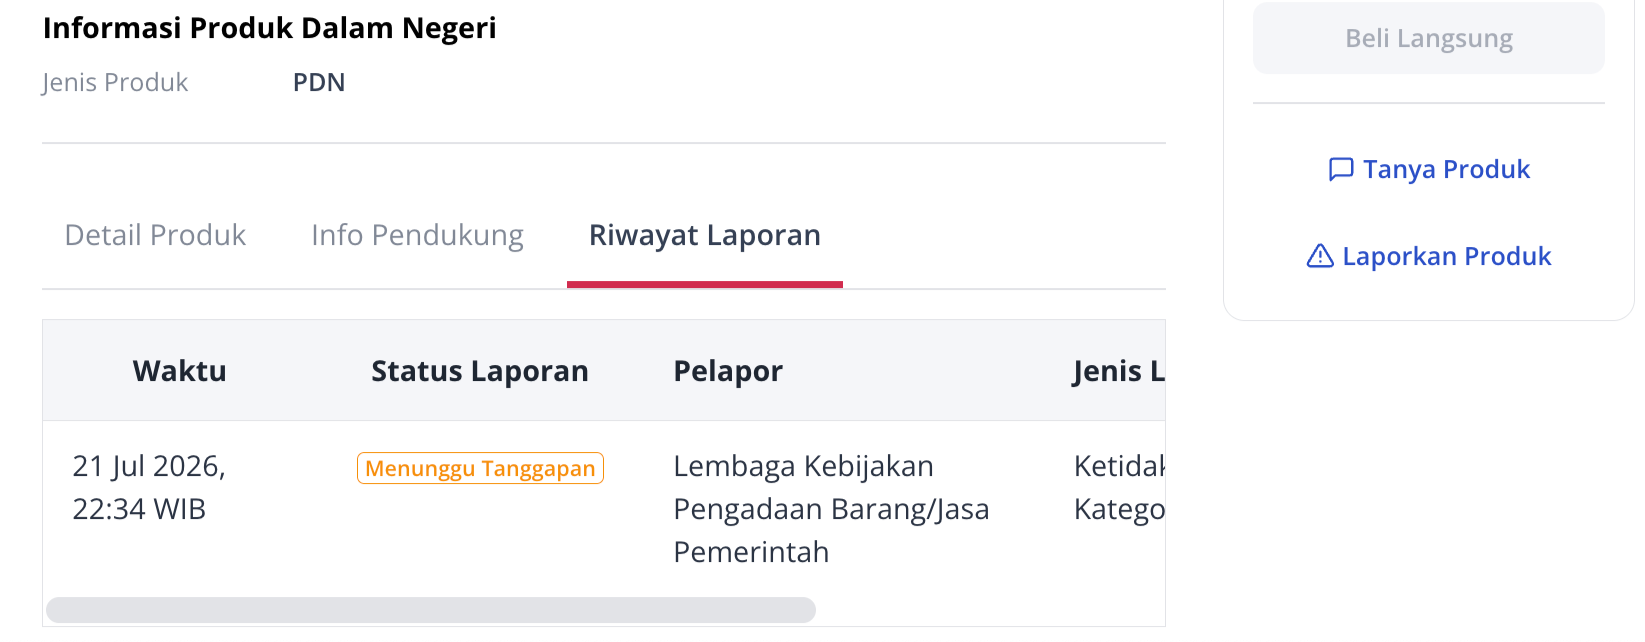This screenshot has height=642, width=1645.
Task: Click the Lembaga Kebijakan Pengadaan reporter cell
Action: (831, 509)
